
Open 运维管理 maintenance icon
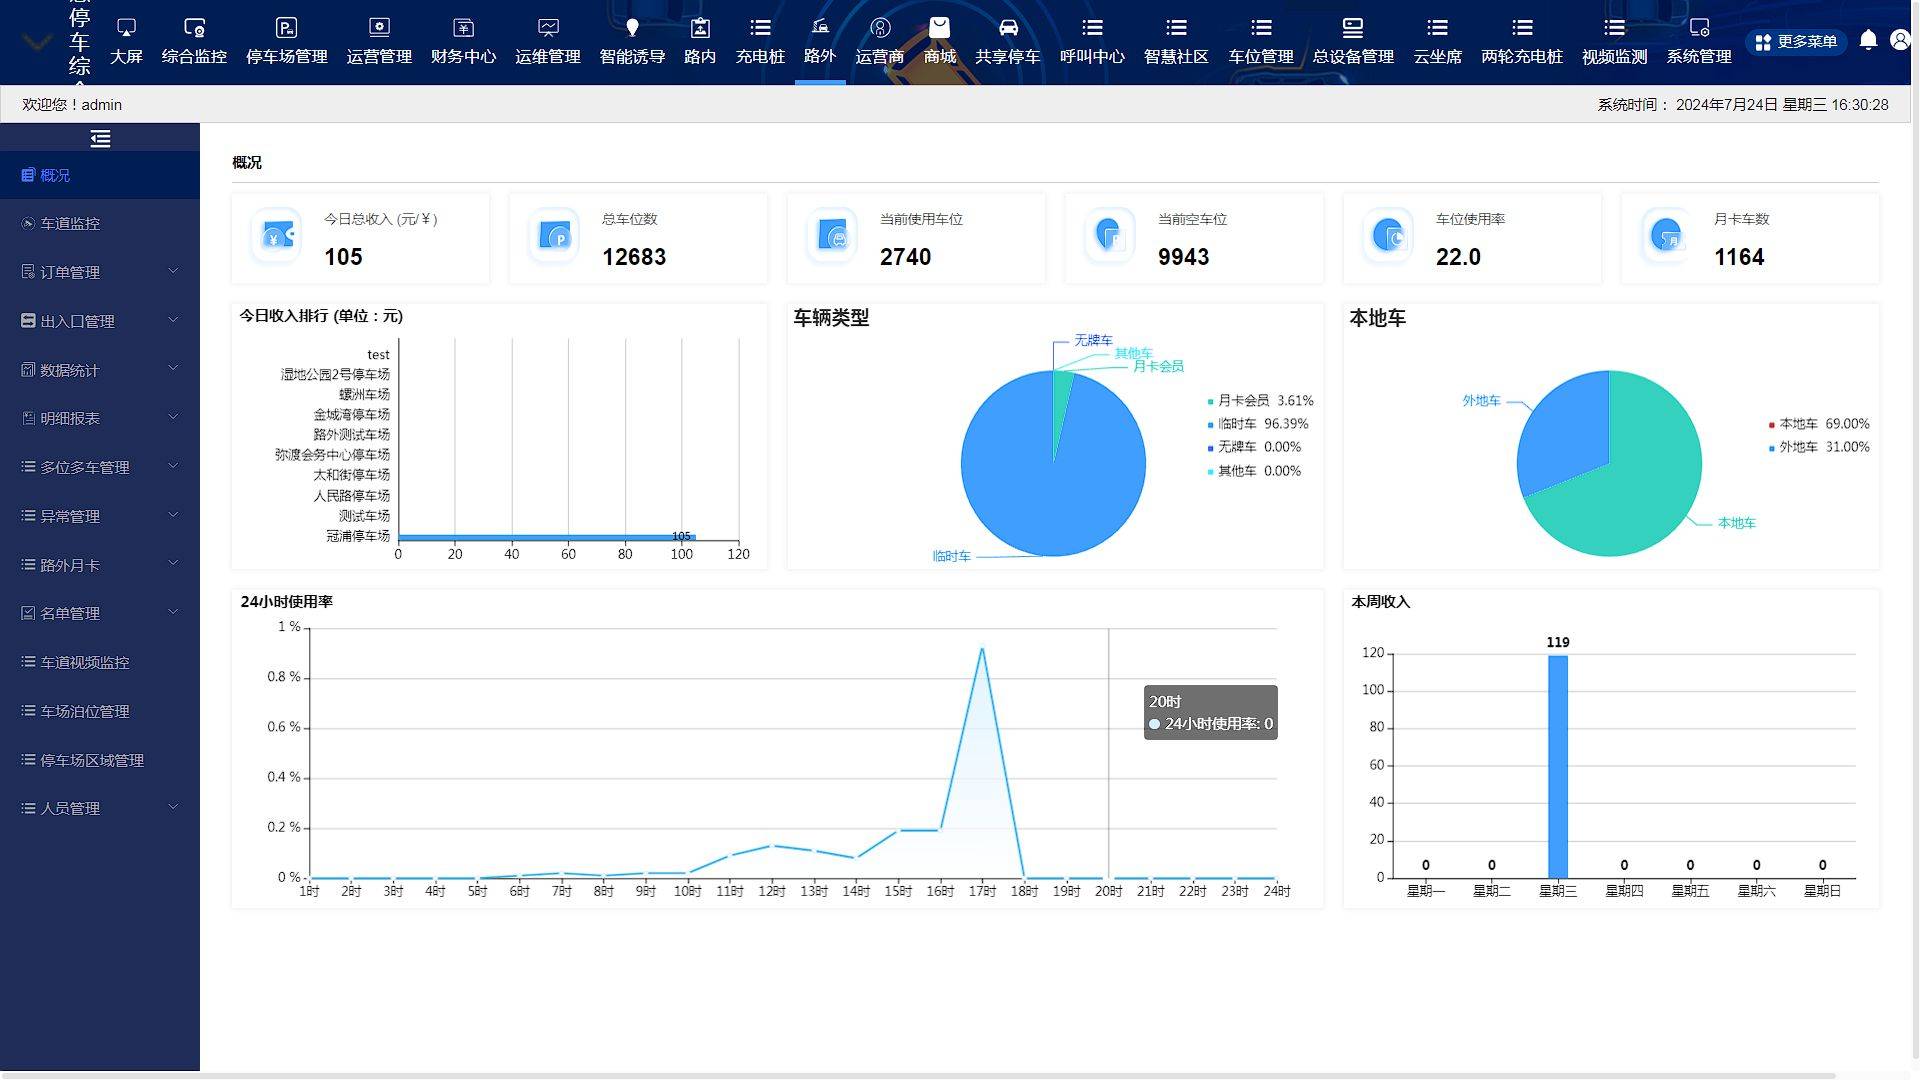tap(548, 28)
